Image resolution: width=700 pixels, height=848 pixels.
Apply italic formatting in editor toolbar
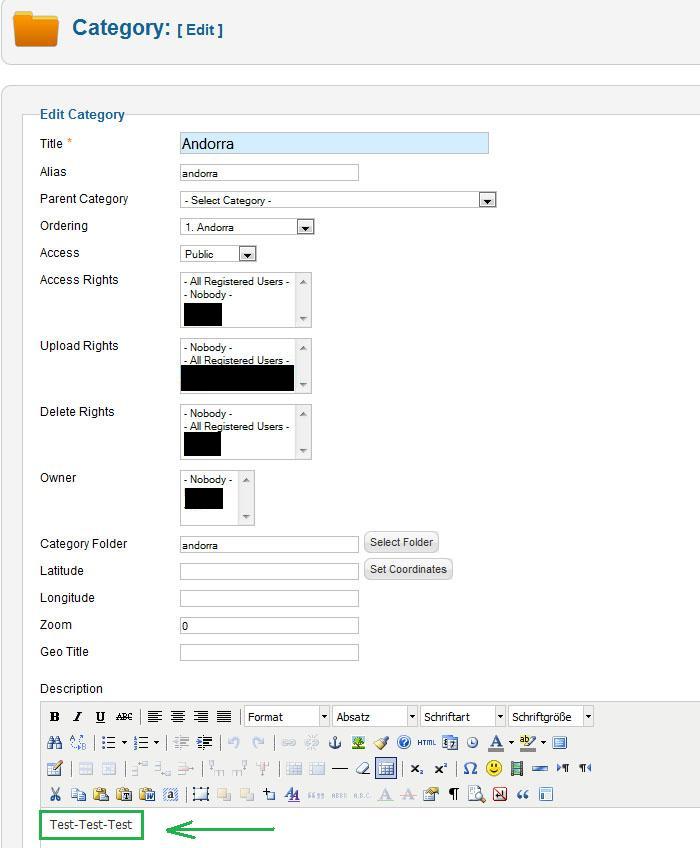77,717
